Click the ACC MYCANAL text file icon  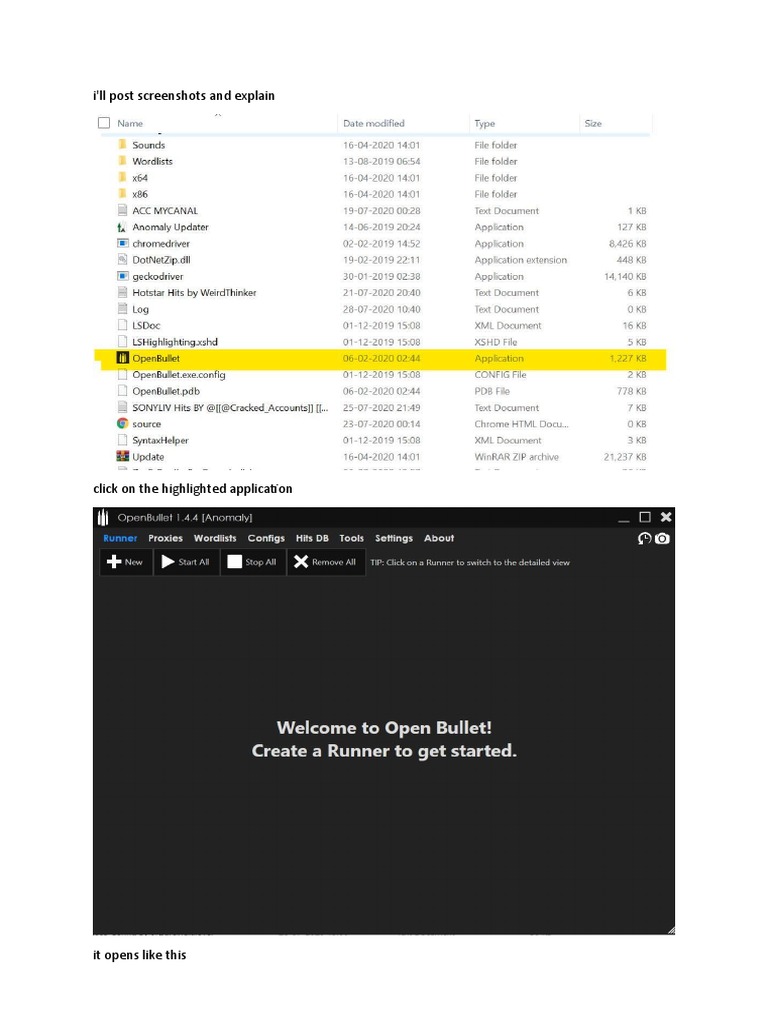[x=122, y=210]
